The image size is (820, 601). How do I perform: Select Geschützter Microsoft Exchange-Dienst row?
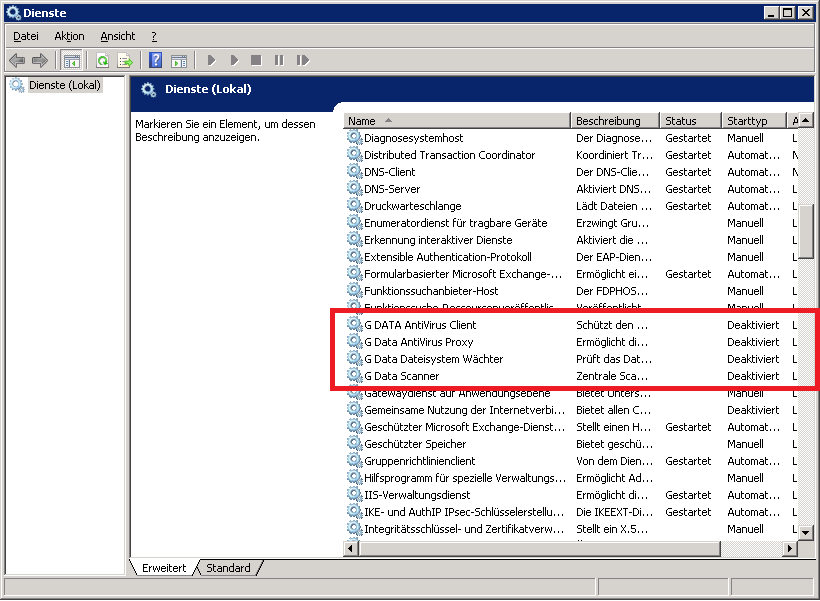[571, 427]
